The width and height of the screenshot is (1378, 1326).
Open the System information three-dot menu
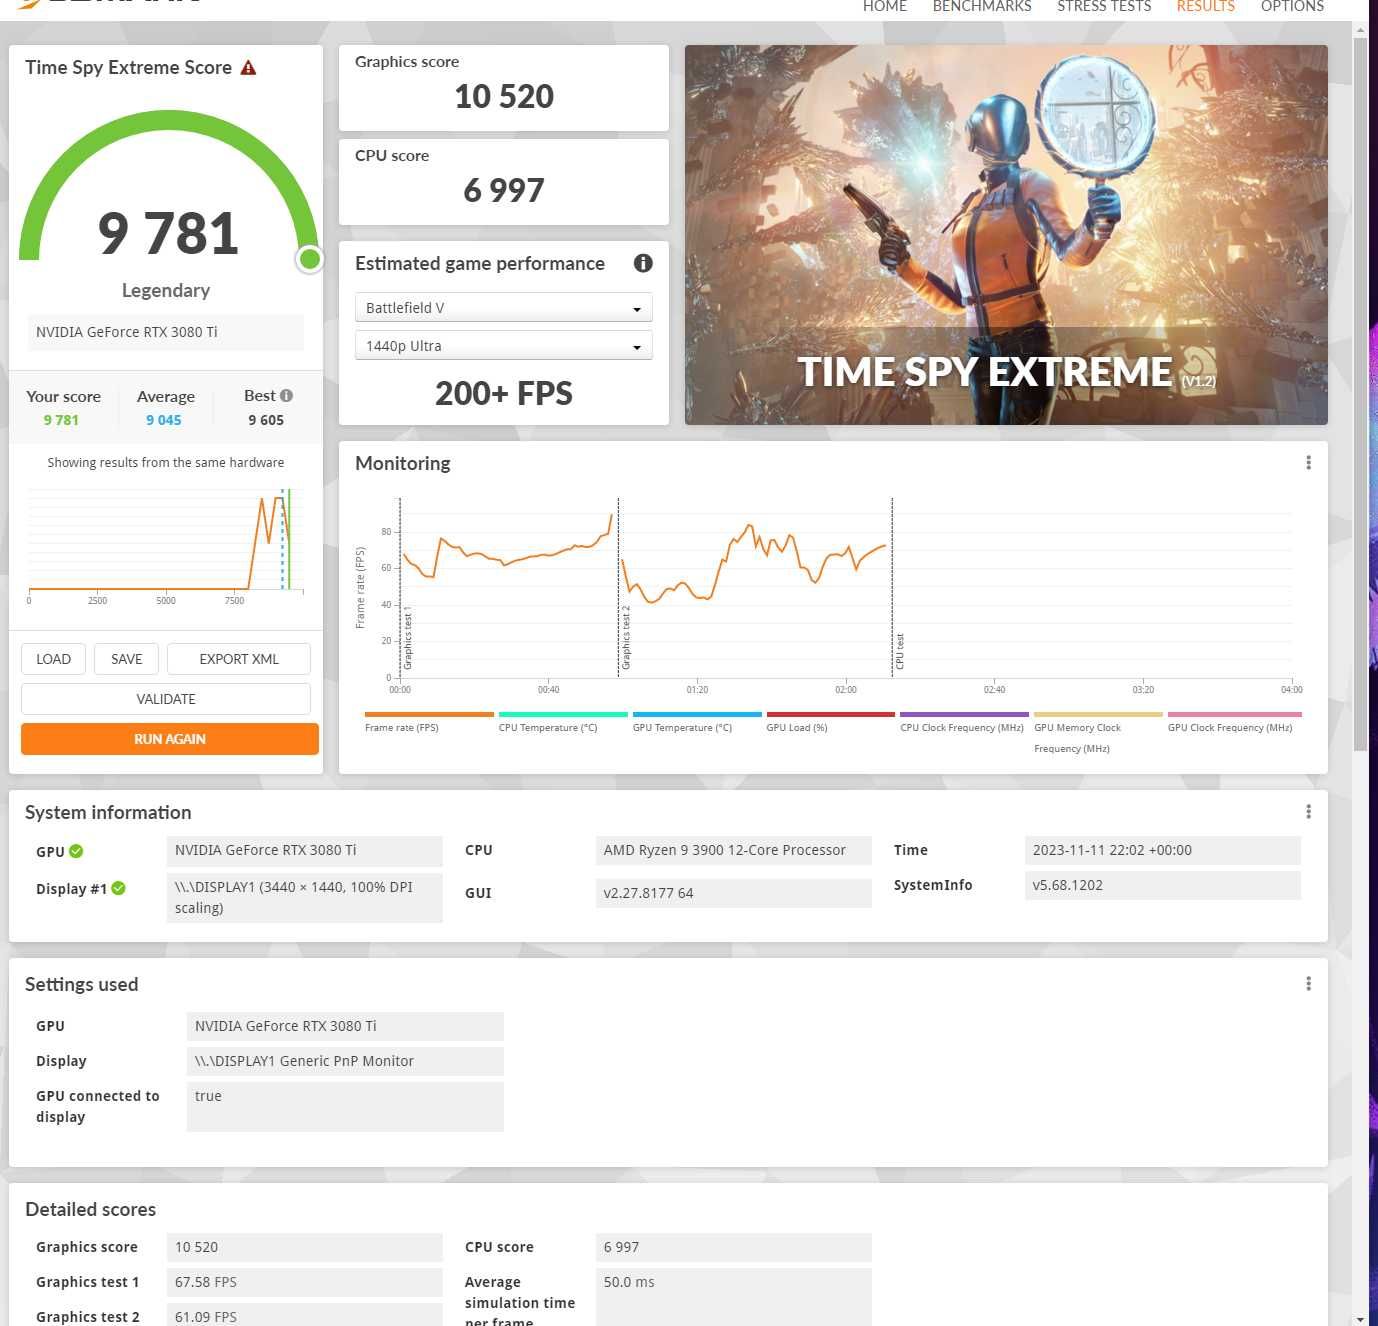coord(1308,812)
